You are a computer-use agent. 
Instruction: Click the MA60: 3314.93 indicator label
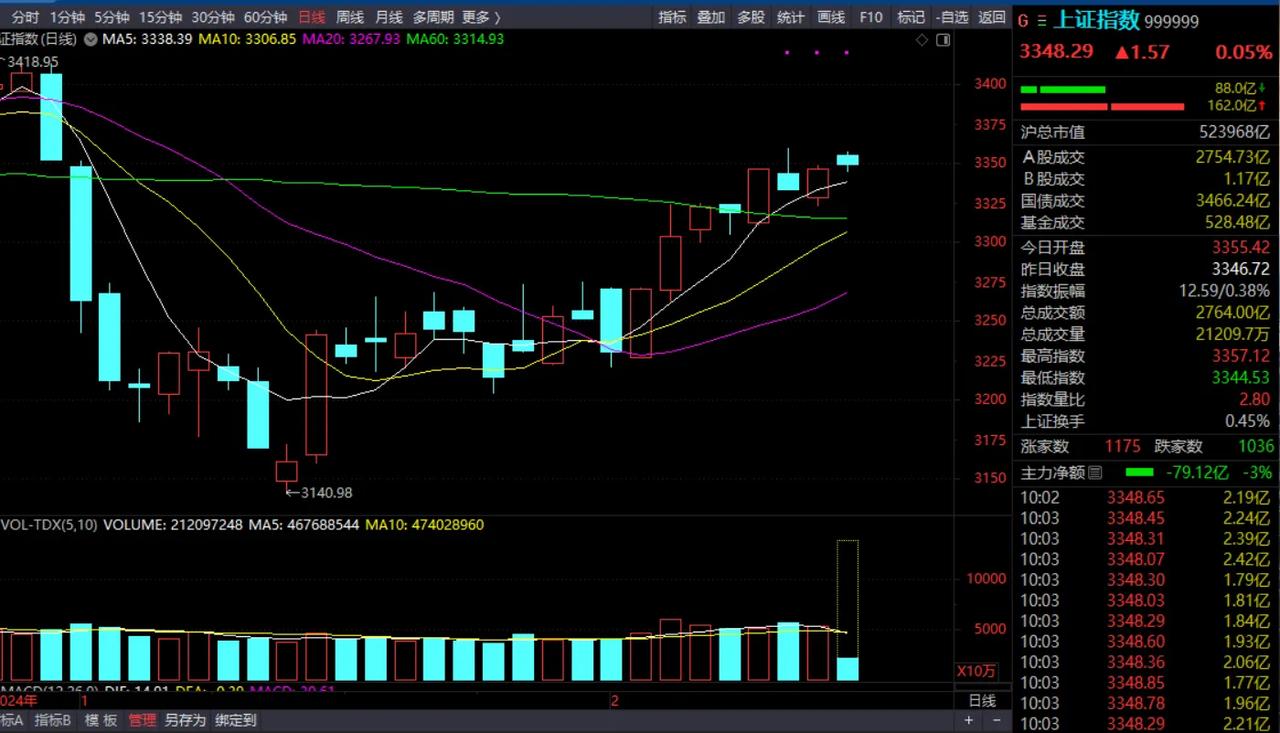[x=455, y=39]
